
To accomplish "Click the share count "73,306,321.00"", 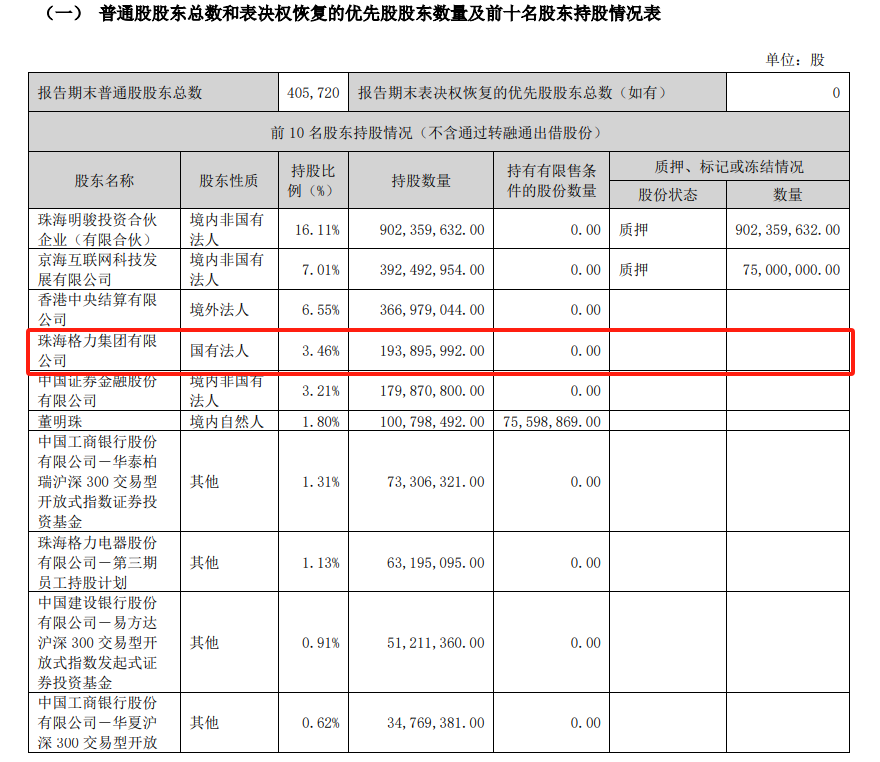I will [436, 481].
